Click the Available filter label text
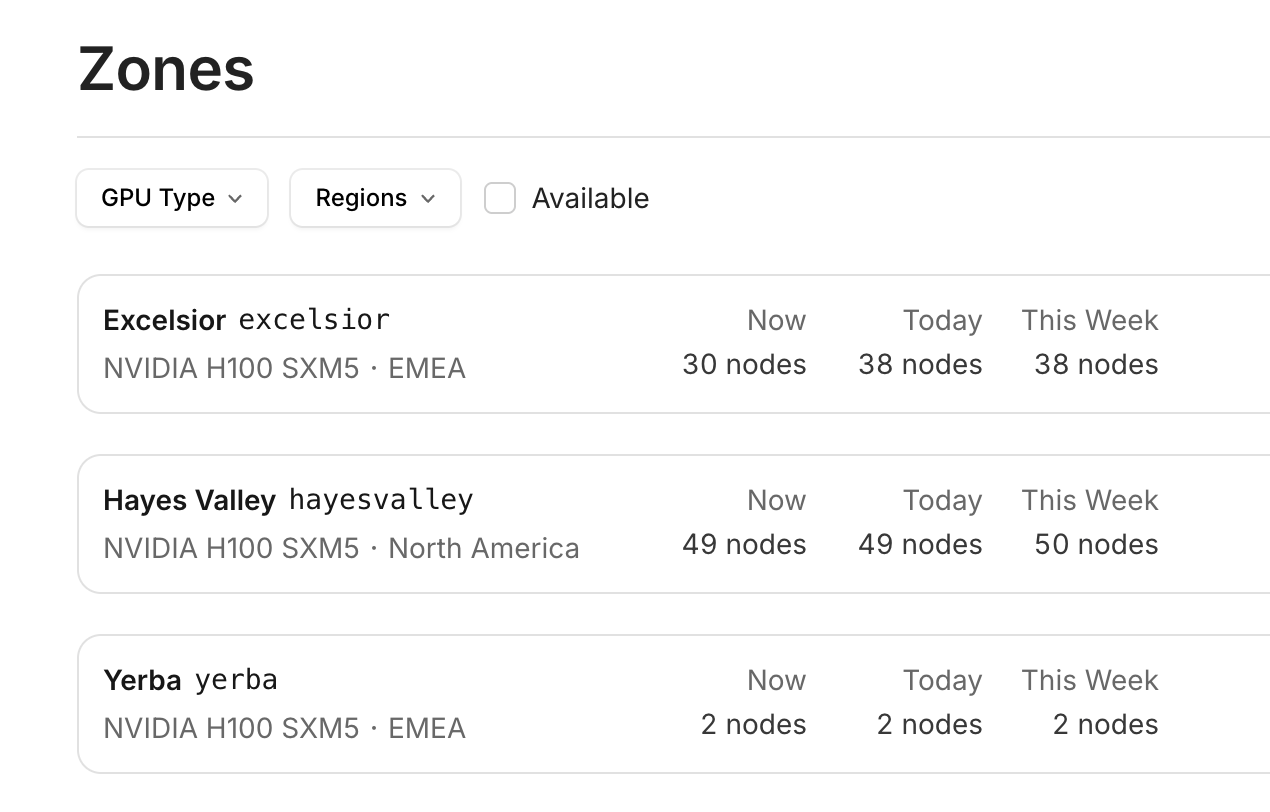Viewport: 1270px width, 812px height. pos(590,198)
